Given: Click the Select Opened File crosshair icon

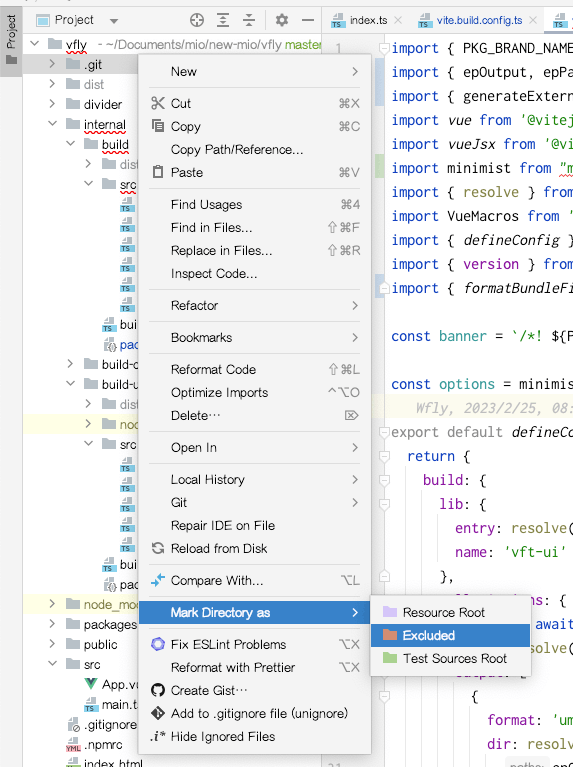Looking at the screenshot, I should pos(197,20).
